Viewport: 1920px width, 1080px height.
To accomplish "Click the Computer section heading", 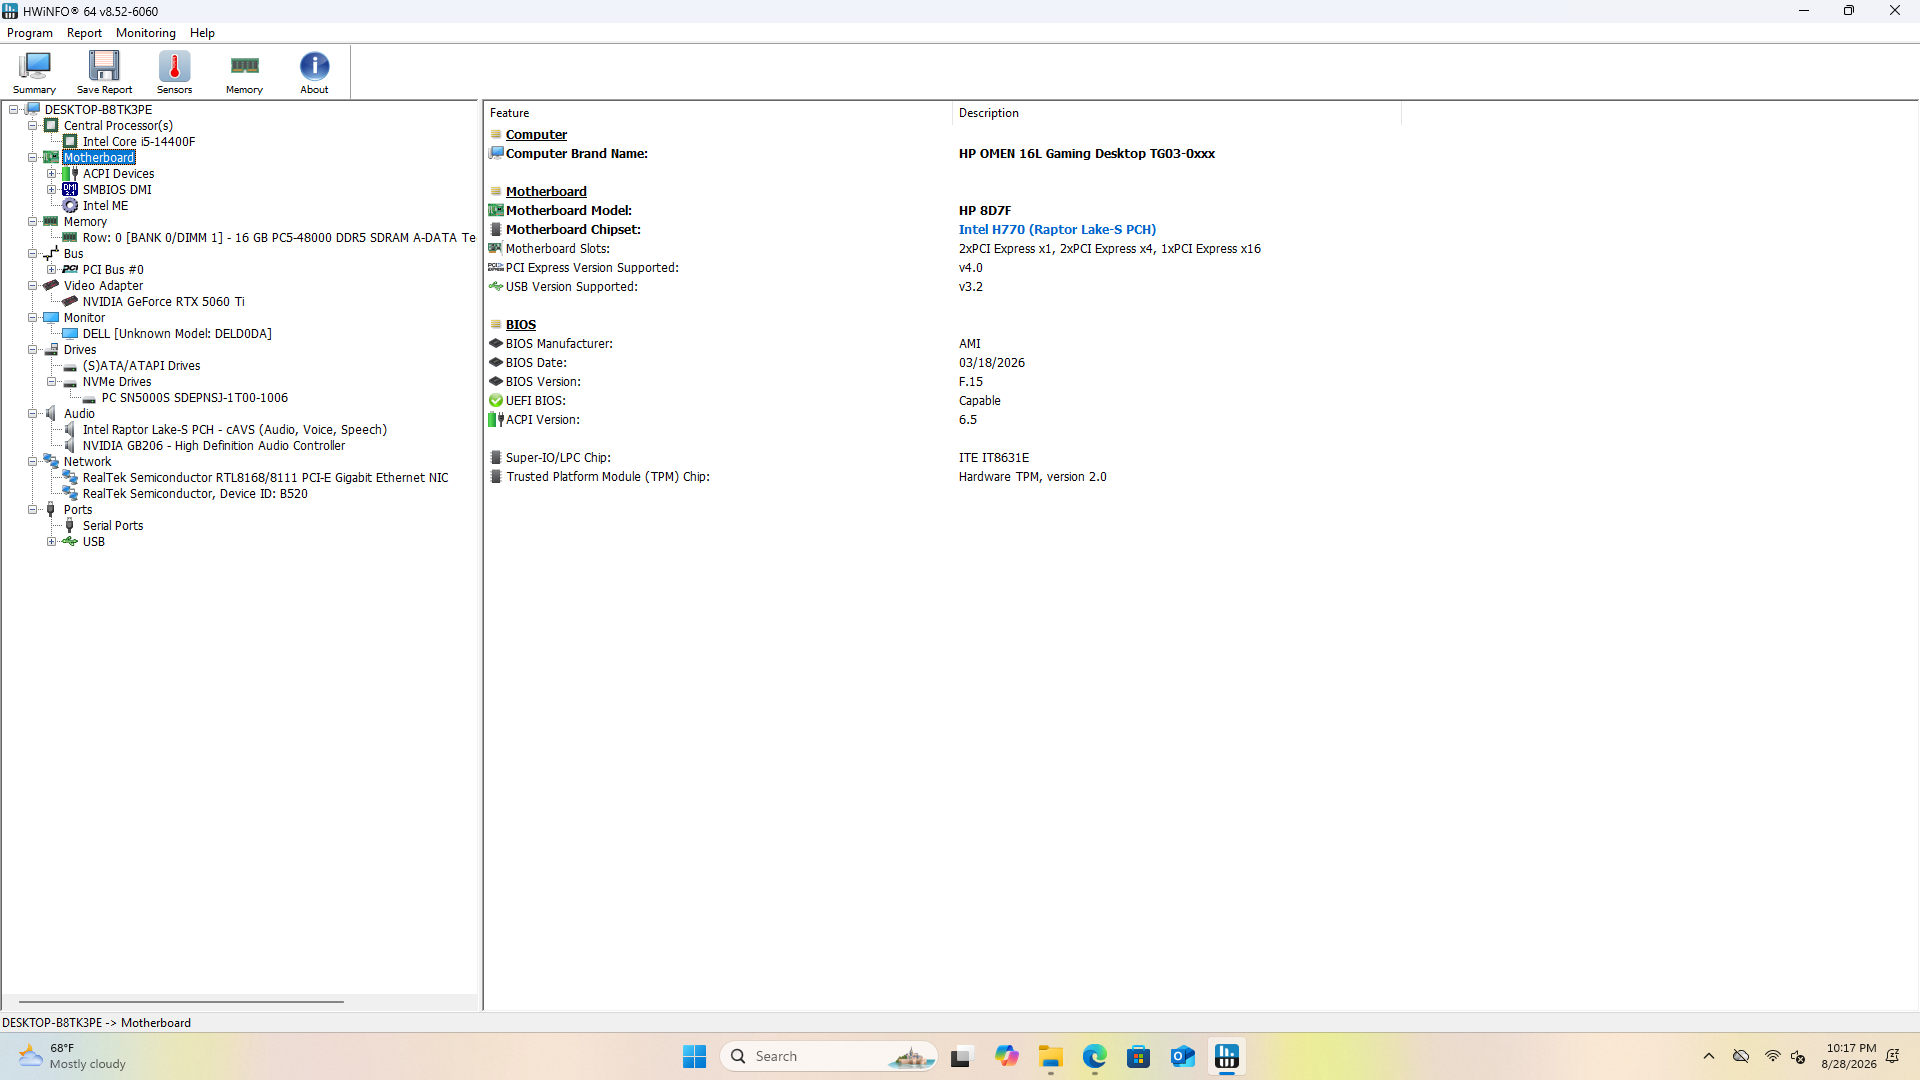I will pyautogui.click(x=536, y=135).
